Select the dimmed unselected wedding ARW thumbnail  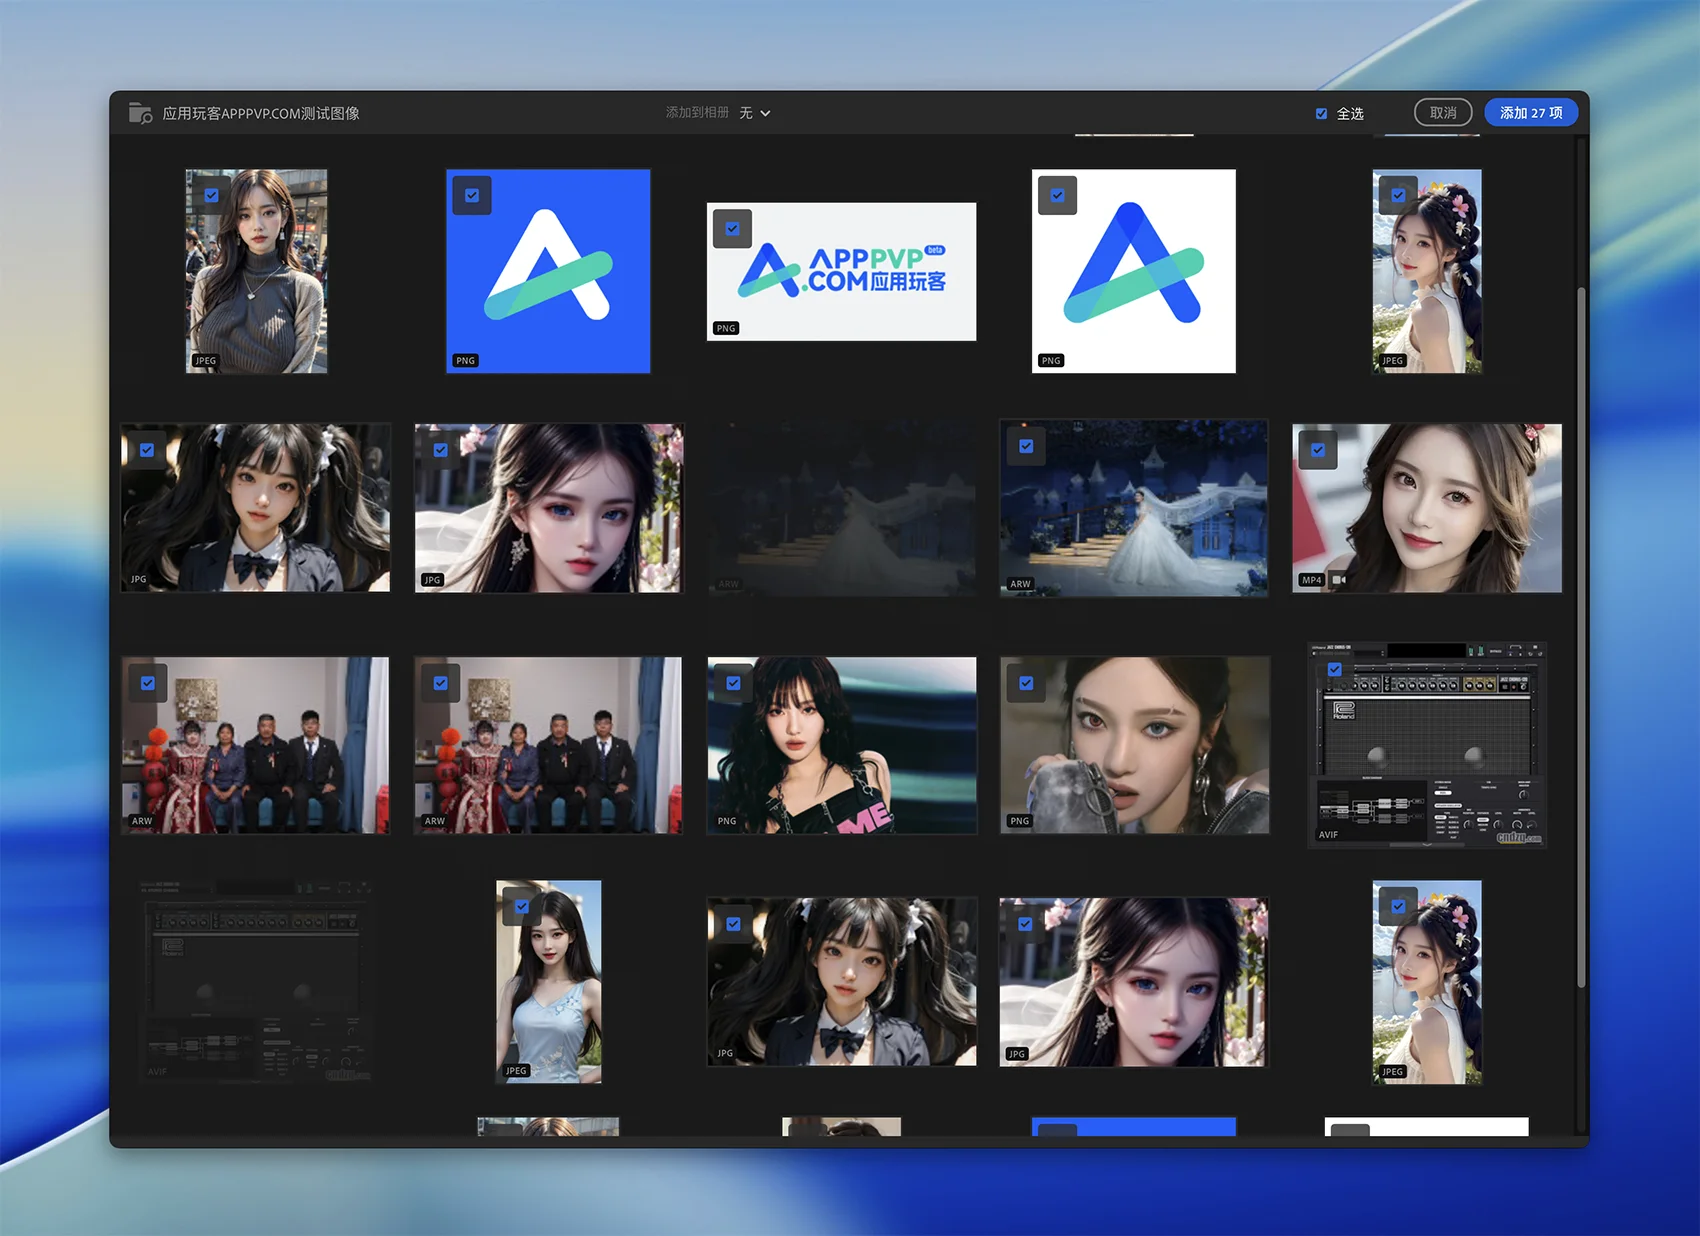tap(841, 508)
